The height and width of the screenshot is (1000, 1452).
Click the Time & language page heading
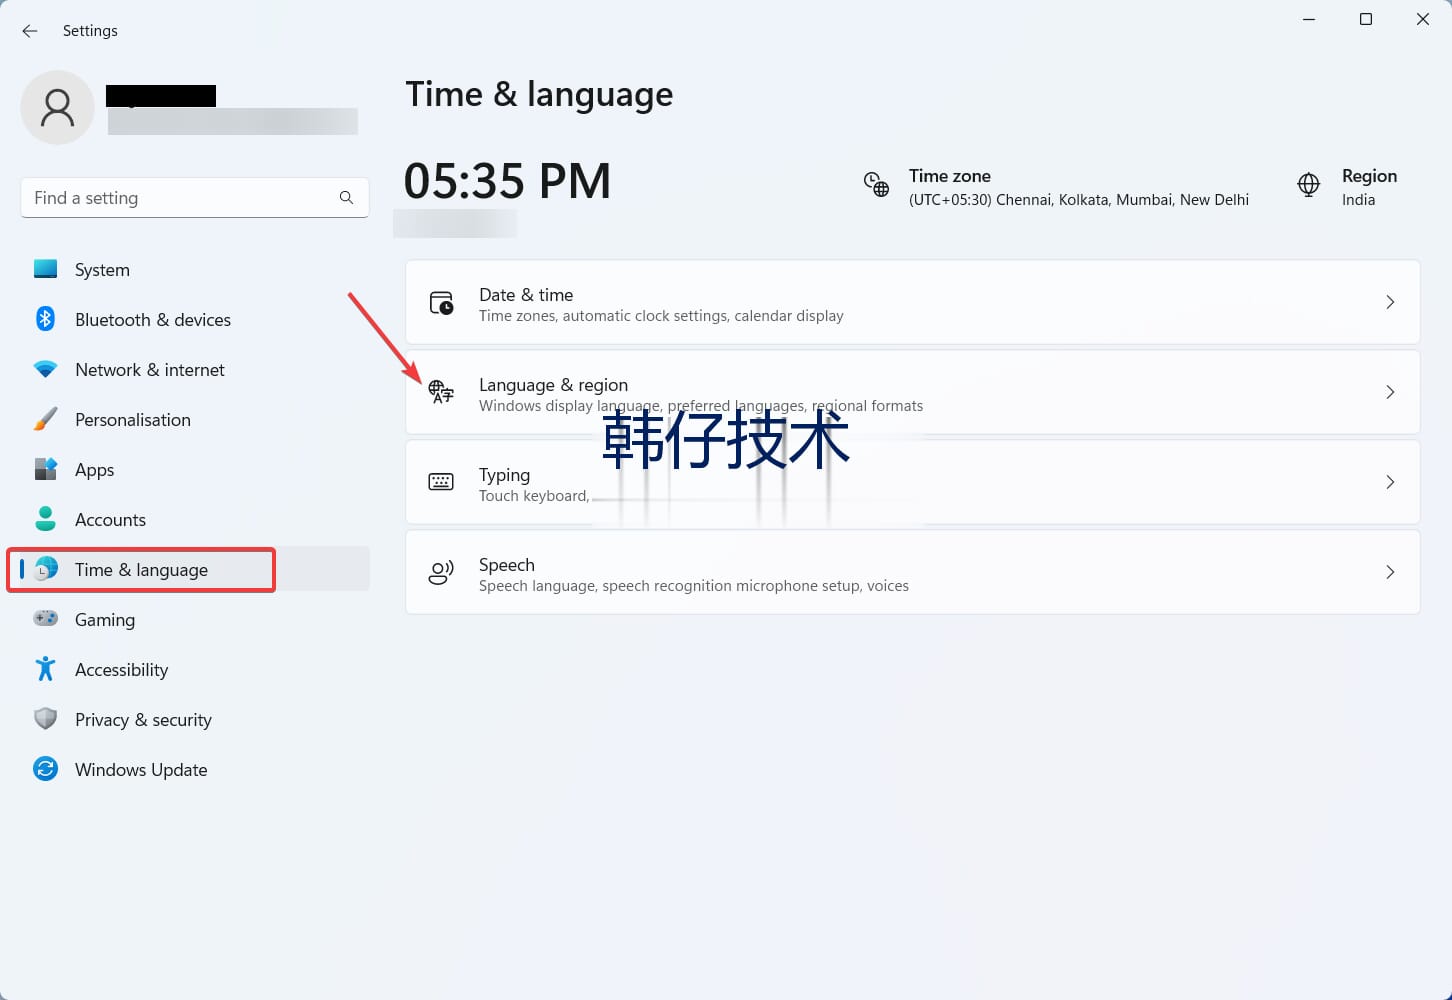coord(539,94)
